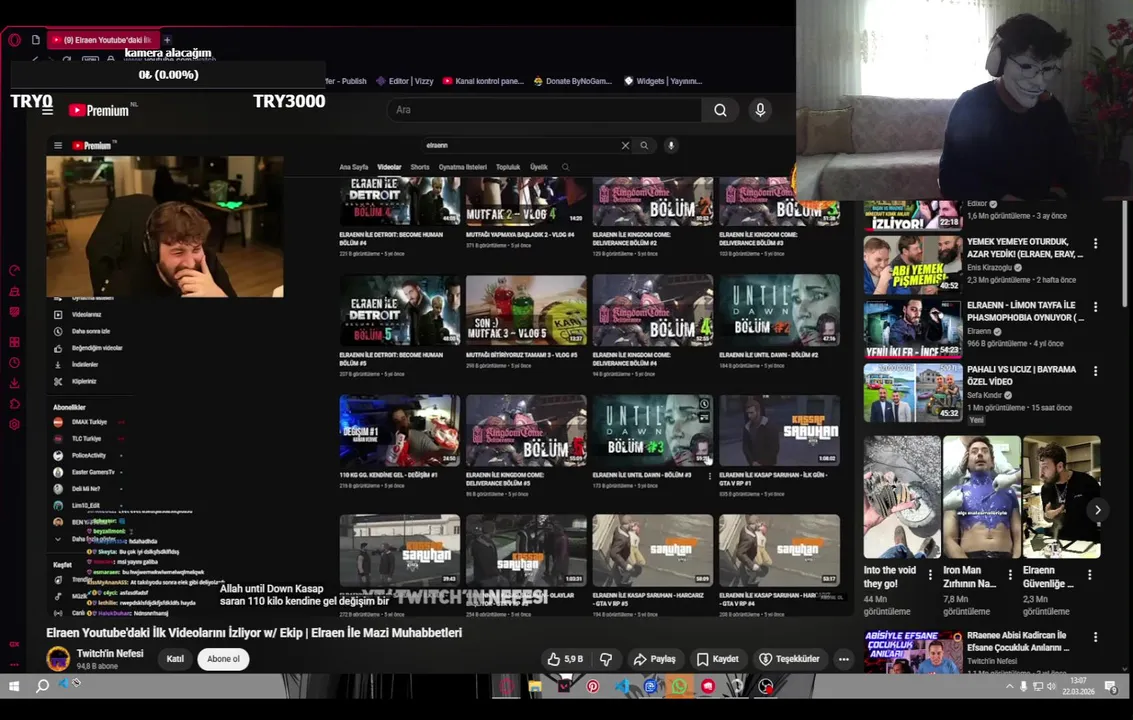Open Sefa Kındır channel link
Viewport: 1133px width, 720px height.
click(984, 395)
